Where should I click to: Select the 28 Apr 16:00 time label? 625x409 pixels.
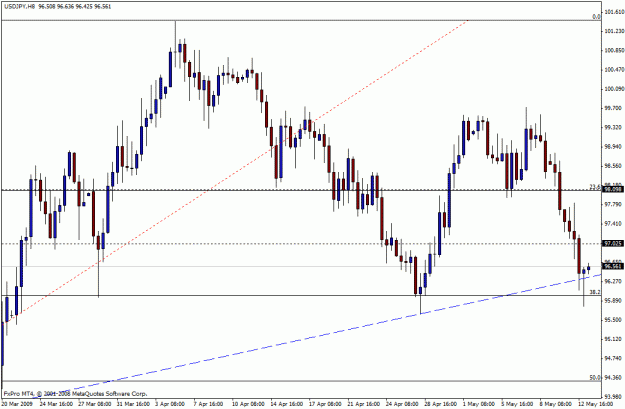[x=440, y=404]
